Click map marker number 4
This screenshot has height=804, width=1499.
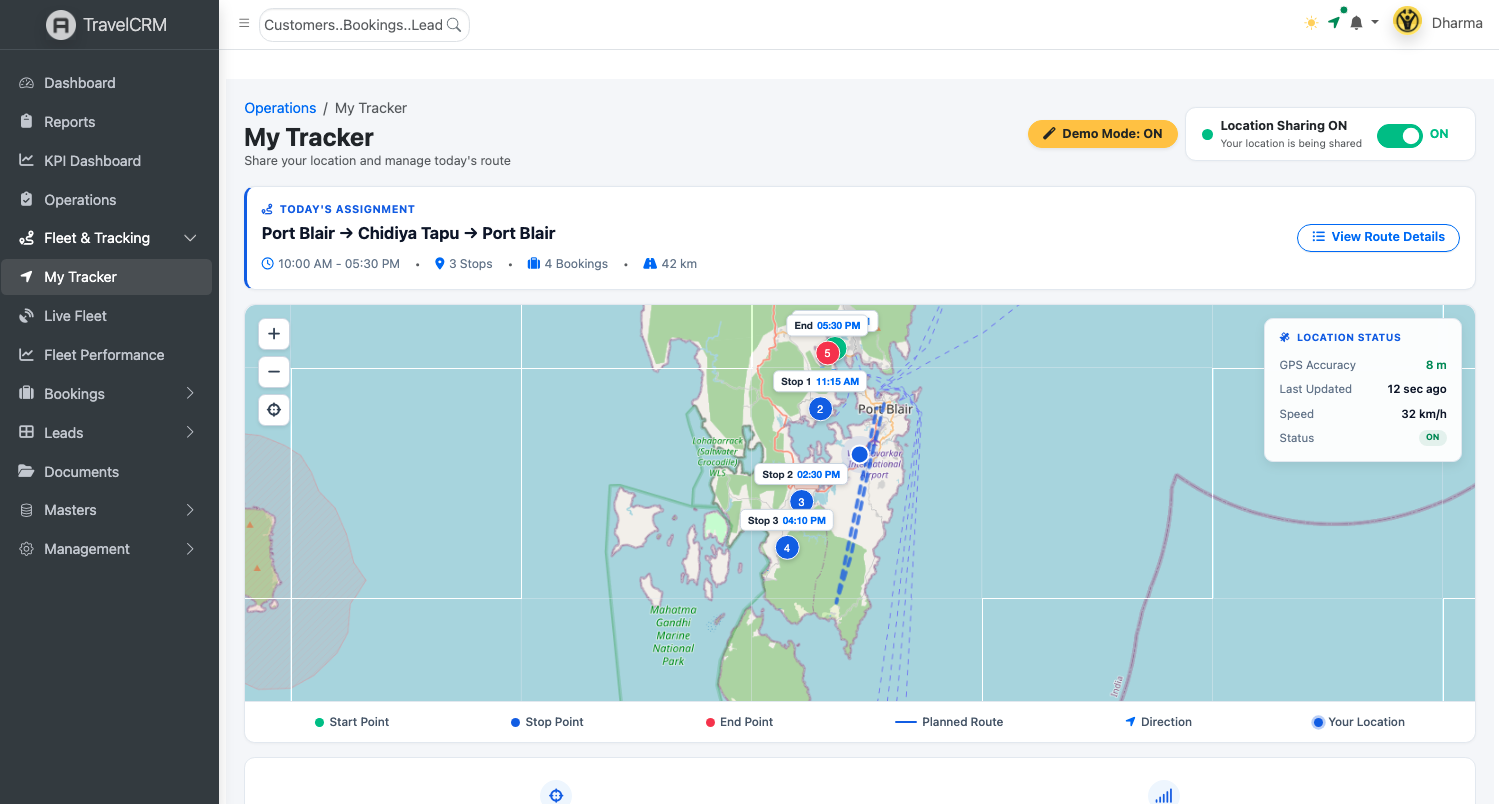(787, 548)
